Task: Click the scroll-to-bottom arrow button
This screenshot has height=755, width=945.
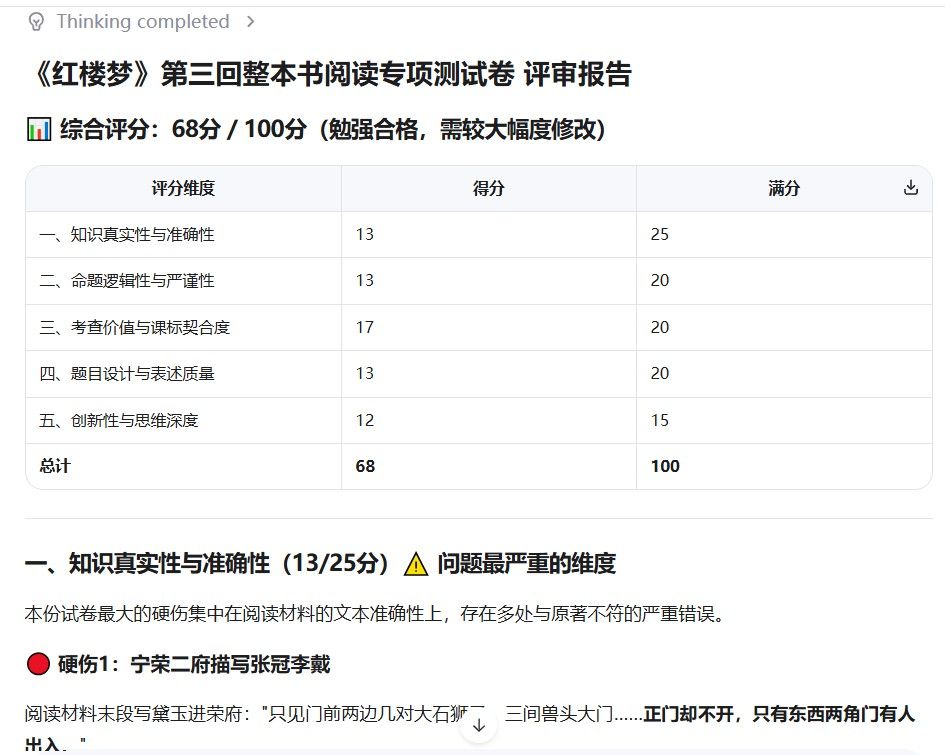Action: pyautogui.click(x=479, y=725)
